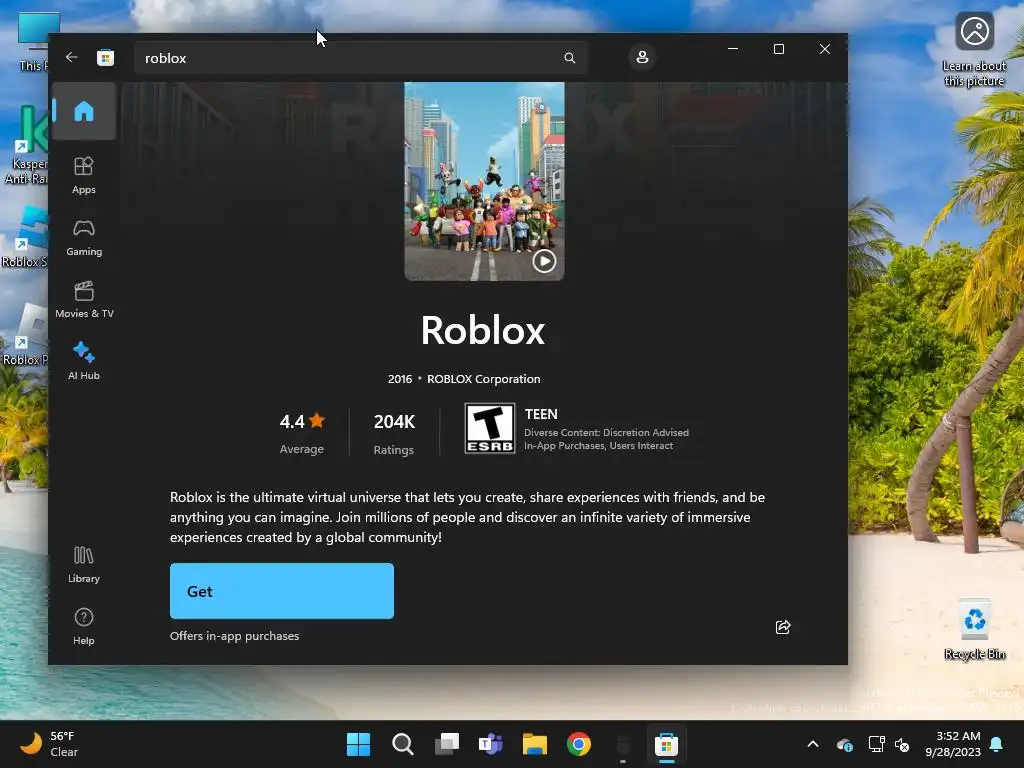This screenshot has height=768, width=1024.
Task: Click the Roblox cover art thumbnail
Action: click(x=484, y=182)
